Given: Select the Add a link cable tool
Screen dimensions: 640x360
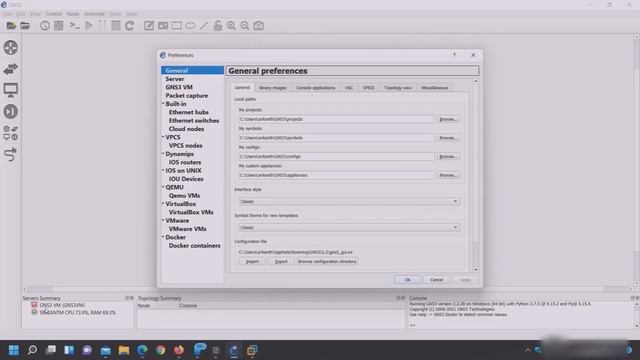Looking at the screenshot, I should point(10,154).
